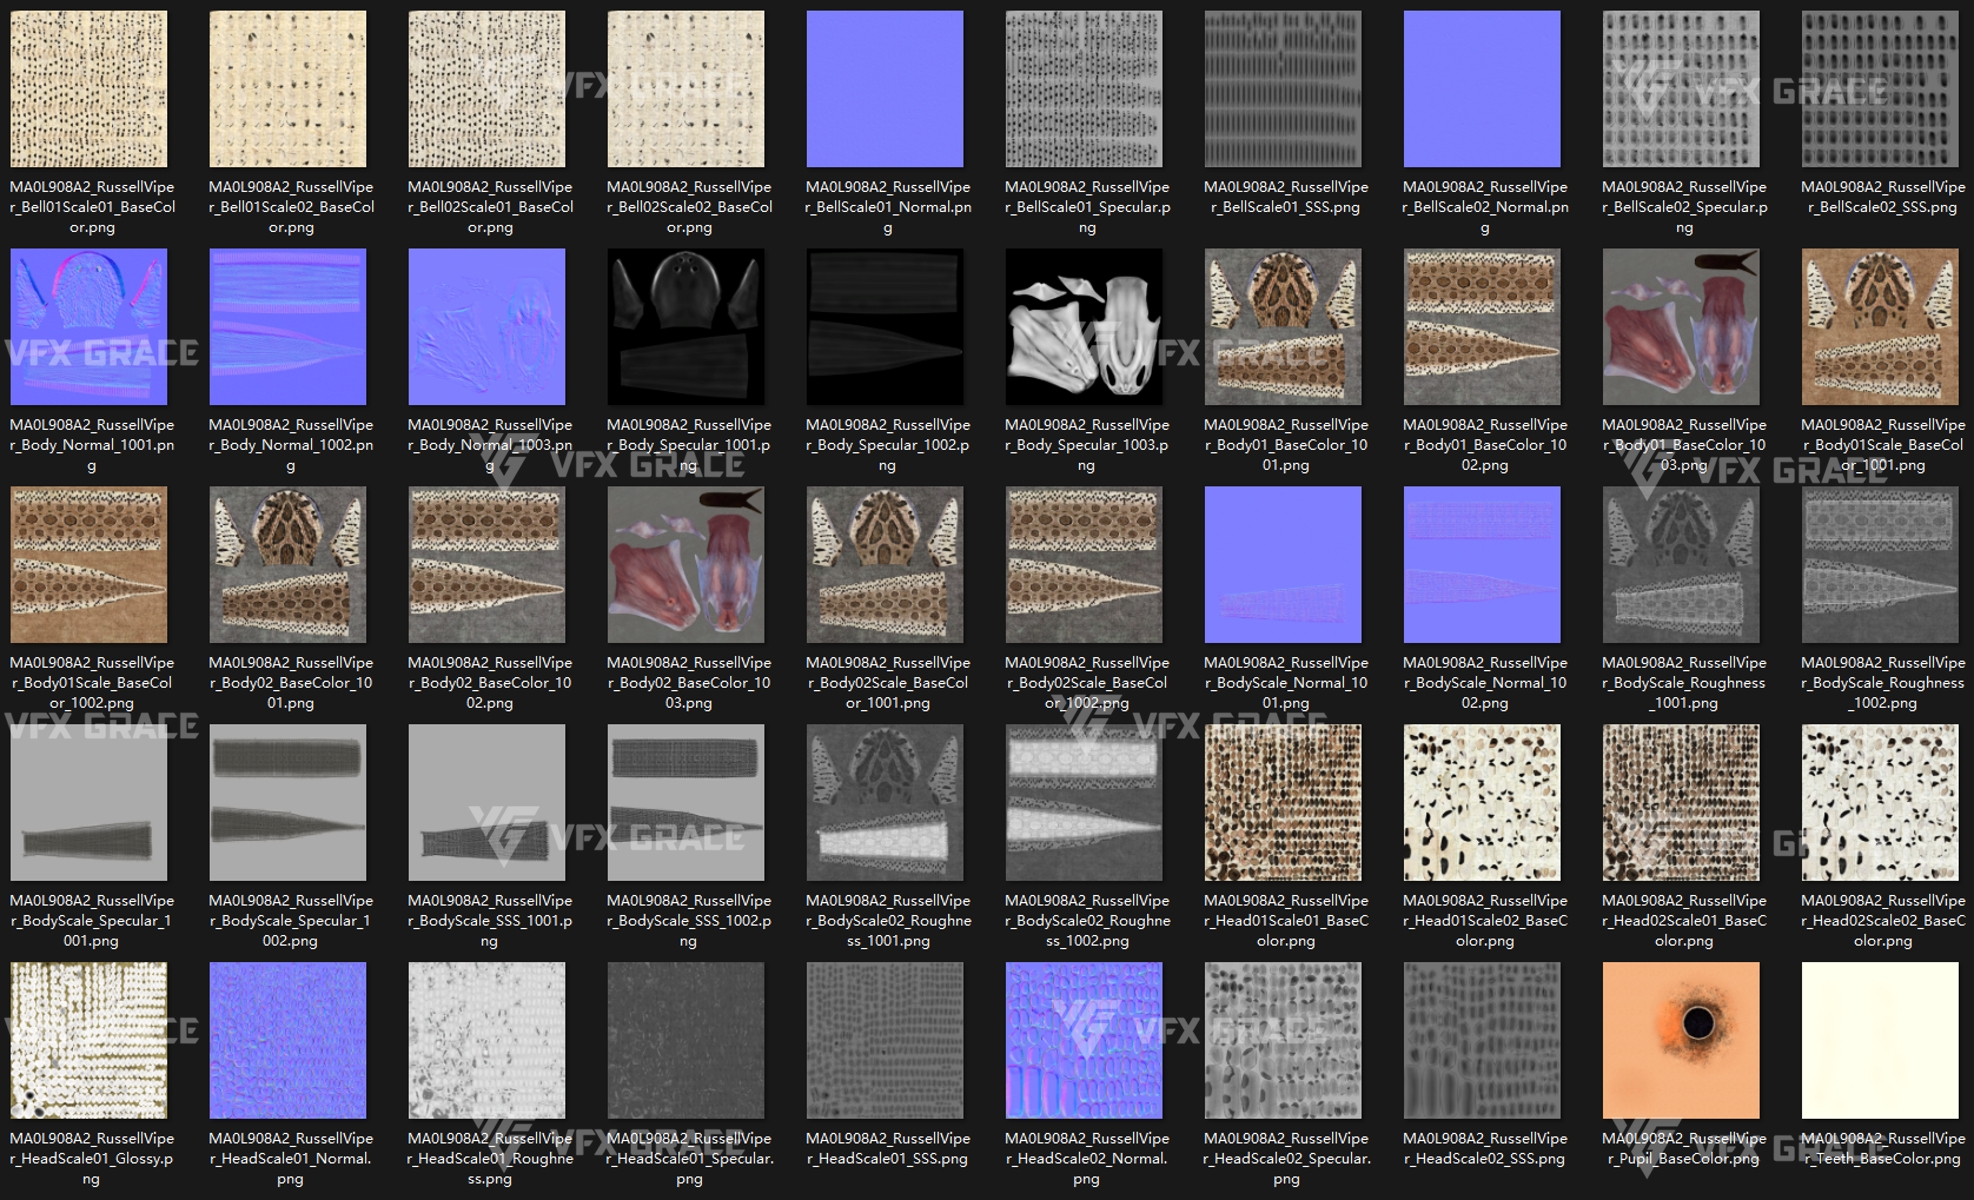Select BodyScale_Roughness_1002.png thumbnail
This screenshot has height=1200, width=1974.
(x=1880, y=564)
